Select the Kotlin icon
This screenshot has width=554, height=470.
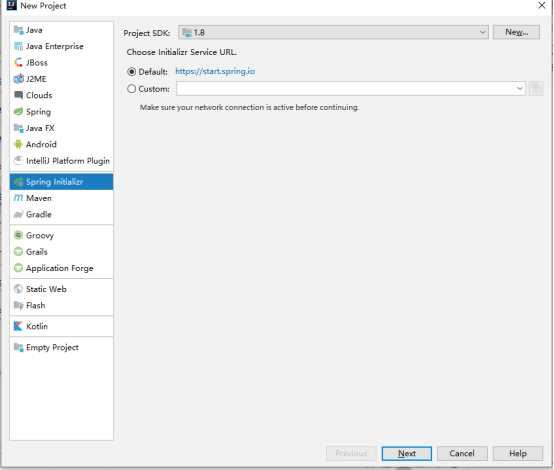(18, 326)
